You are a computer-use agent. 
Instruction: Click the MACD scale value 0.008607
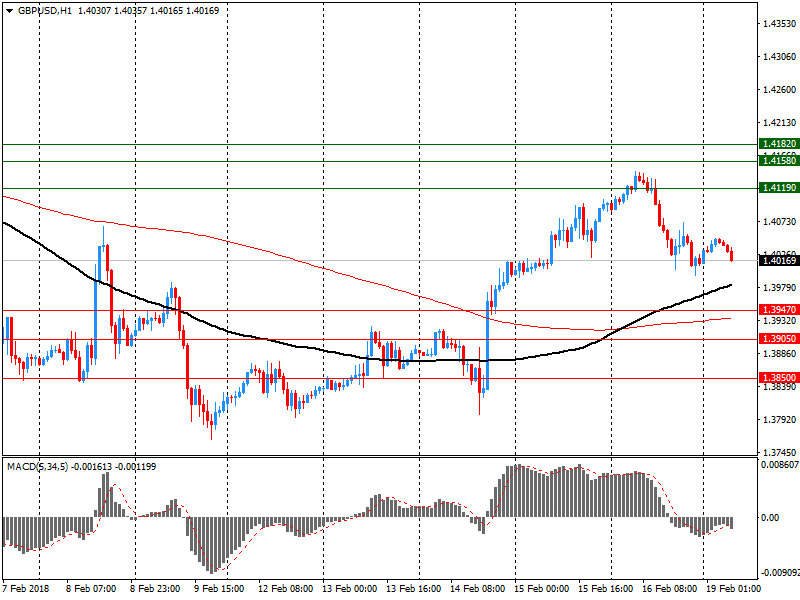(780, 465)
